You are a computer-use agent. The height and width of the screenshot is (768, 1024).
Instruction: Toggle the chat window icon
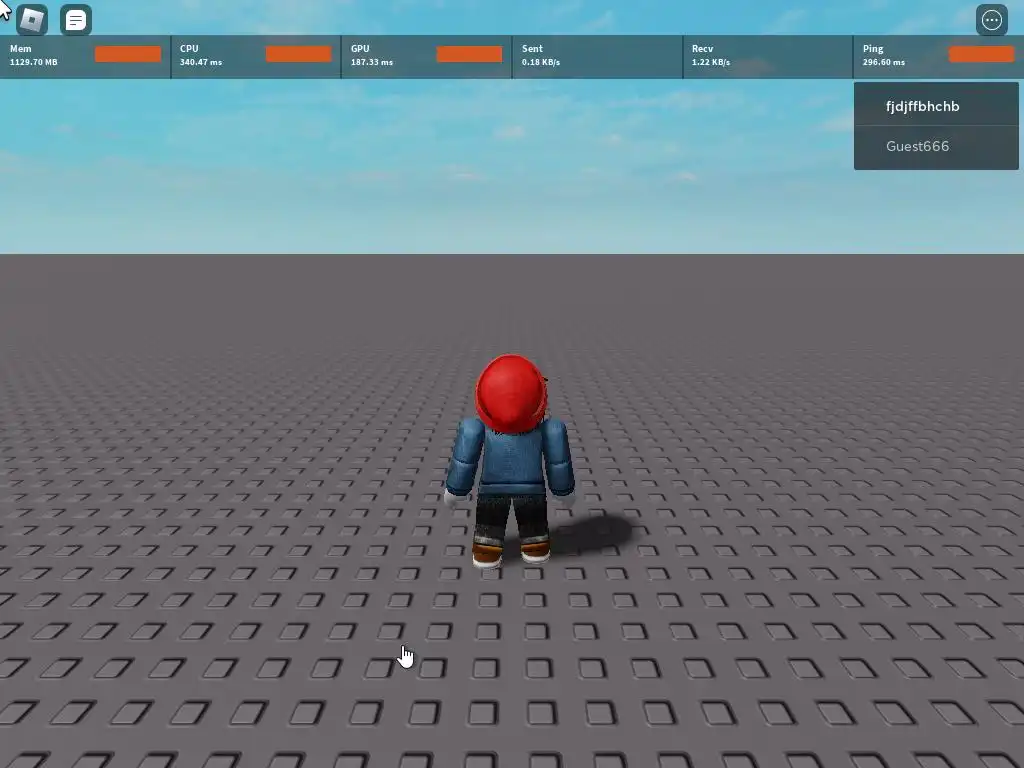pos(76,20)
